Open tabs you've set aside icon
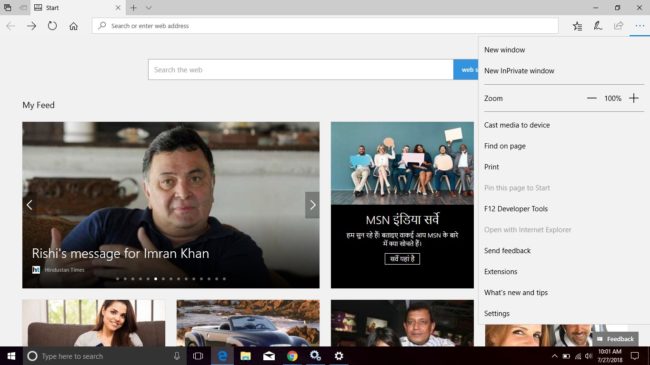650x365 pixels. pyautogui.click(x=7, y=7)
